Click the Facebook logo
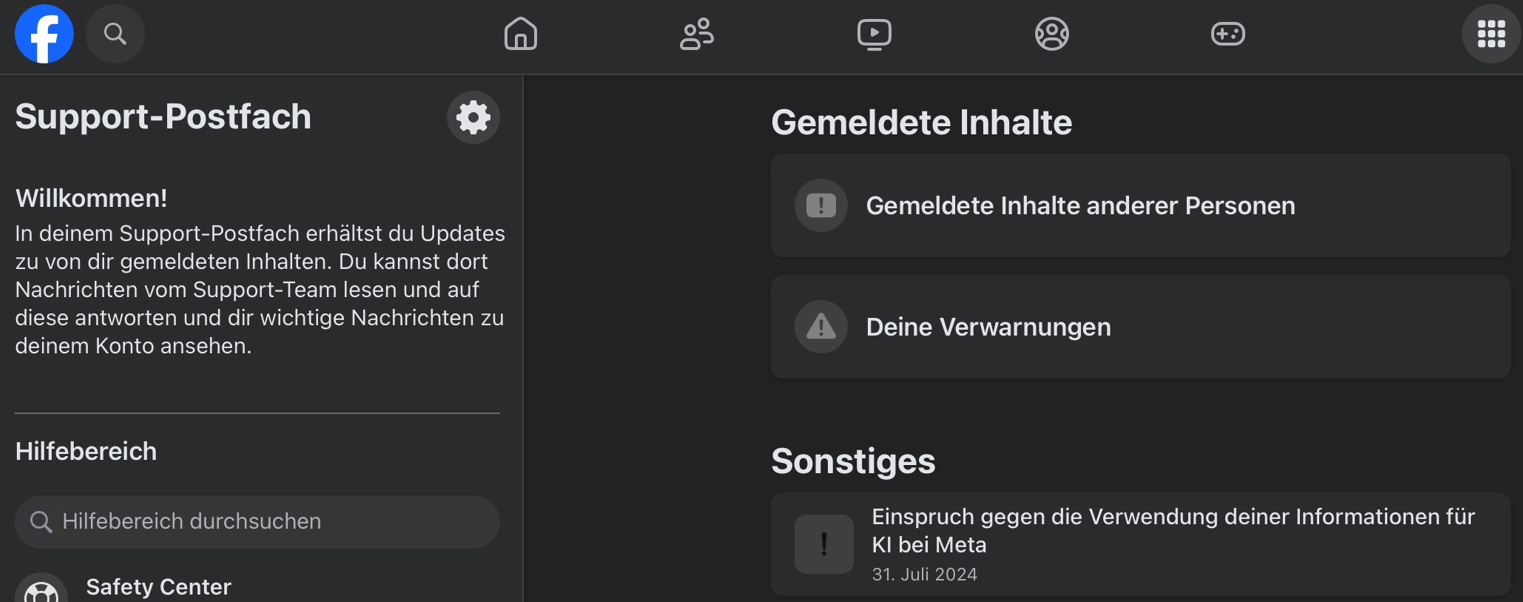 [44, 34]
